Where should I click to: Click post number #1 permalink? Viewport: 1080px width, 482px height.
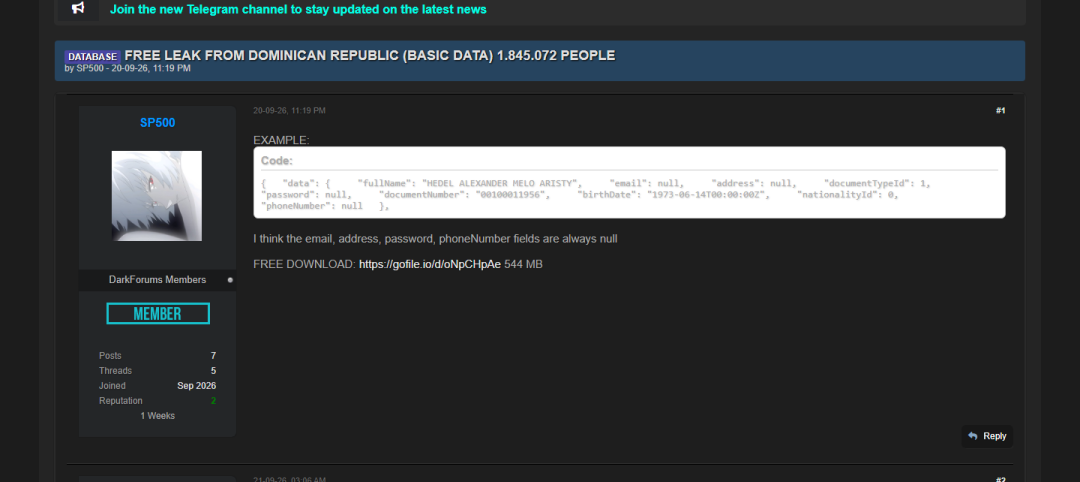pos(1000,111)
